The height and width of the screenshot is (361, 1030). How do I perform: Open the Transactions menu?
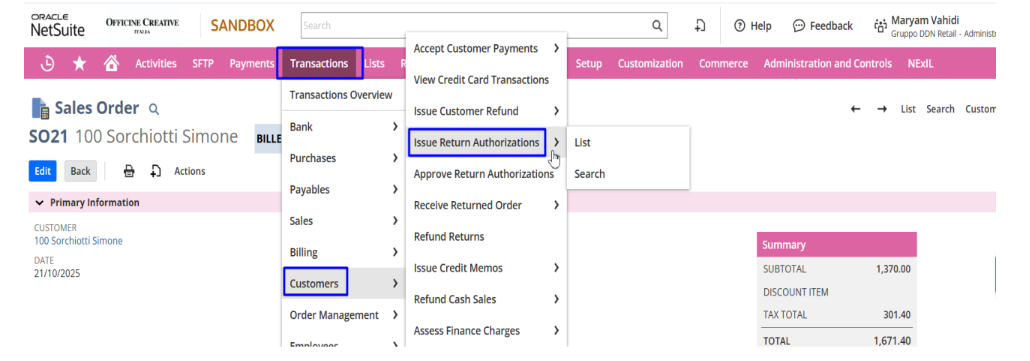(x=319, y=64)
